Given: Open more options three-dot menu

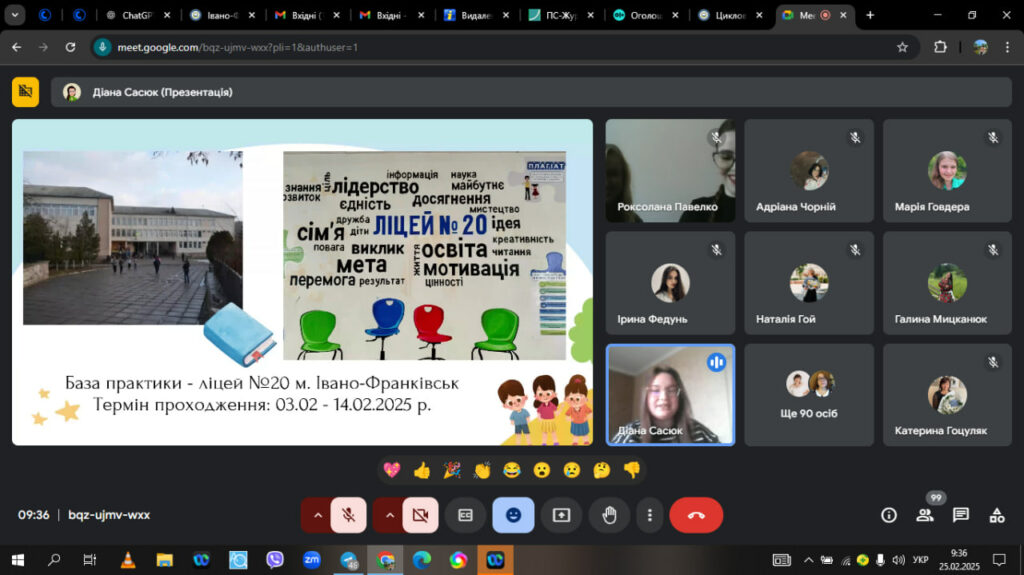Looking at the screenshot, I should coord(649,515).
